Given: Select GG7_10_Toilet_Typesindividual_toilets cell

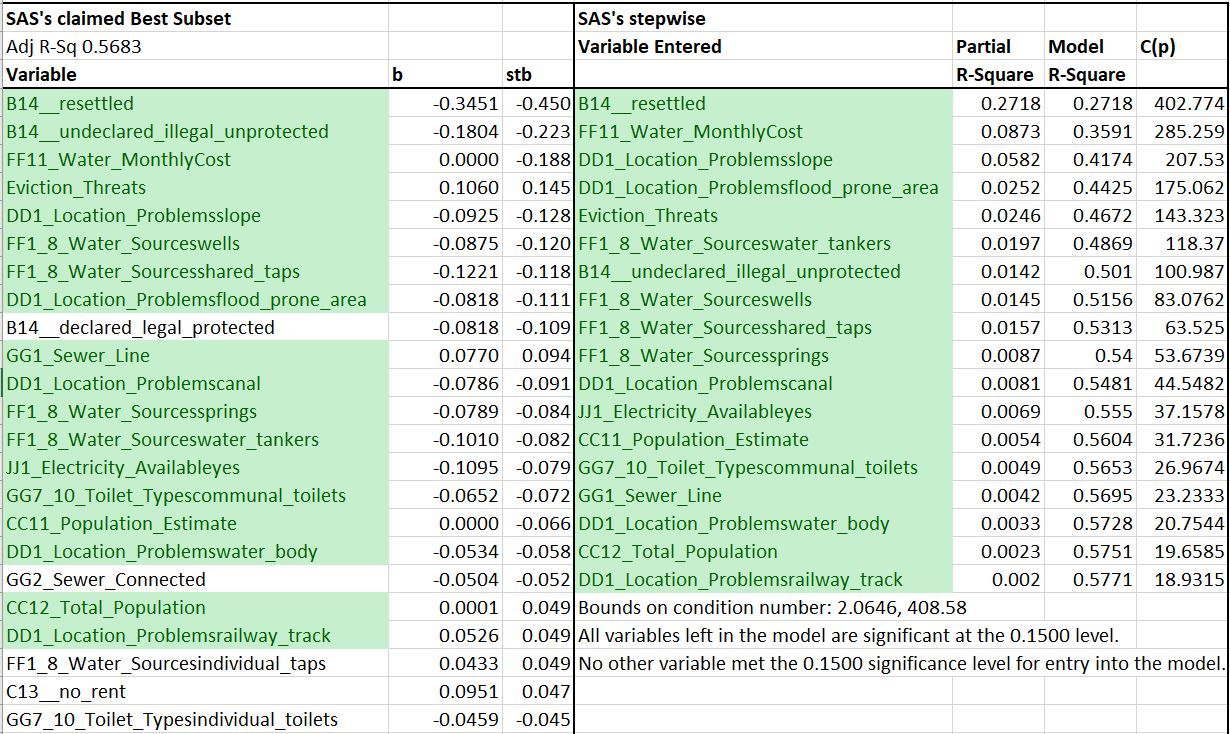Looking at the screenshot, I should pos(172,719).
